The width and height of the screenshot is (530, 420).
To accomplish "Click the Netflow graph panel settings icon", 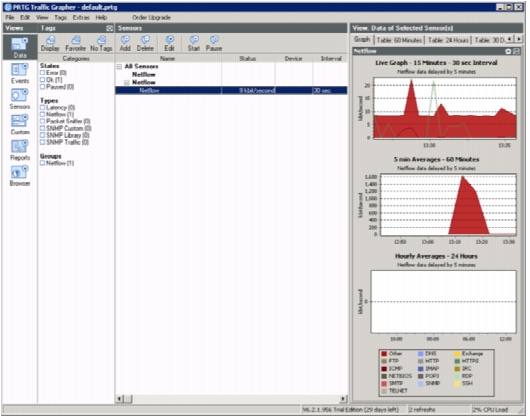I will click(508, 51).
